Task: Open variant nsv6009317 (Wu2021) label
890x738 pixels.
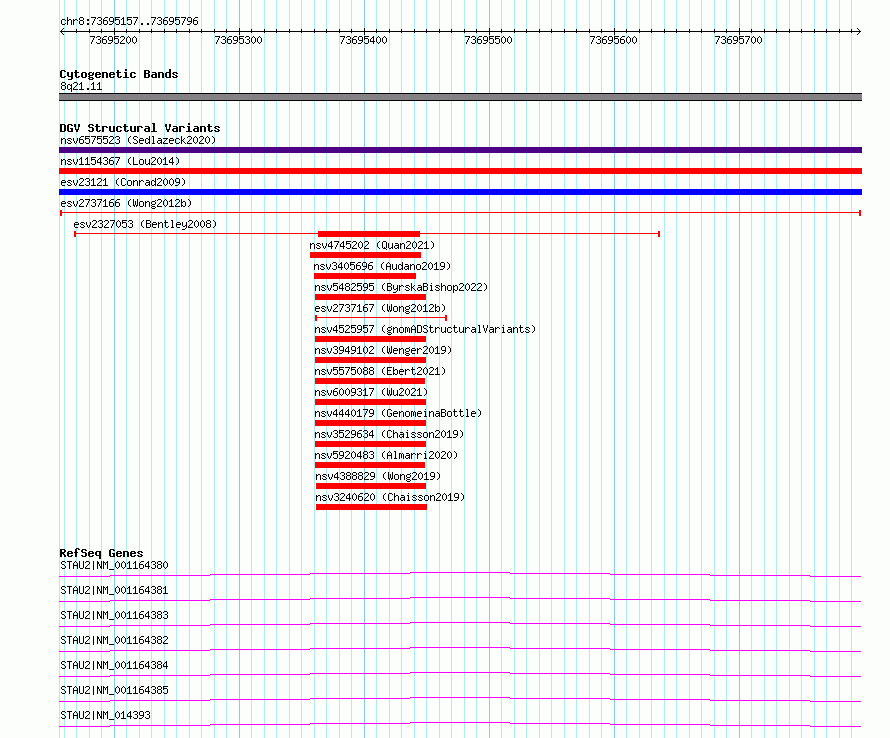Action: (371, 392)
